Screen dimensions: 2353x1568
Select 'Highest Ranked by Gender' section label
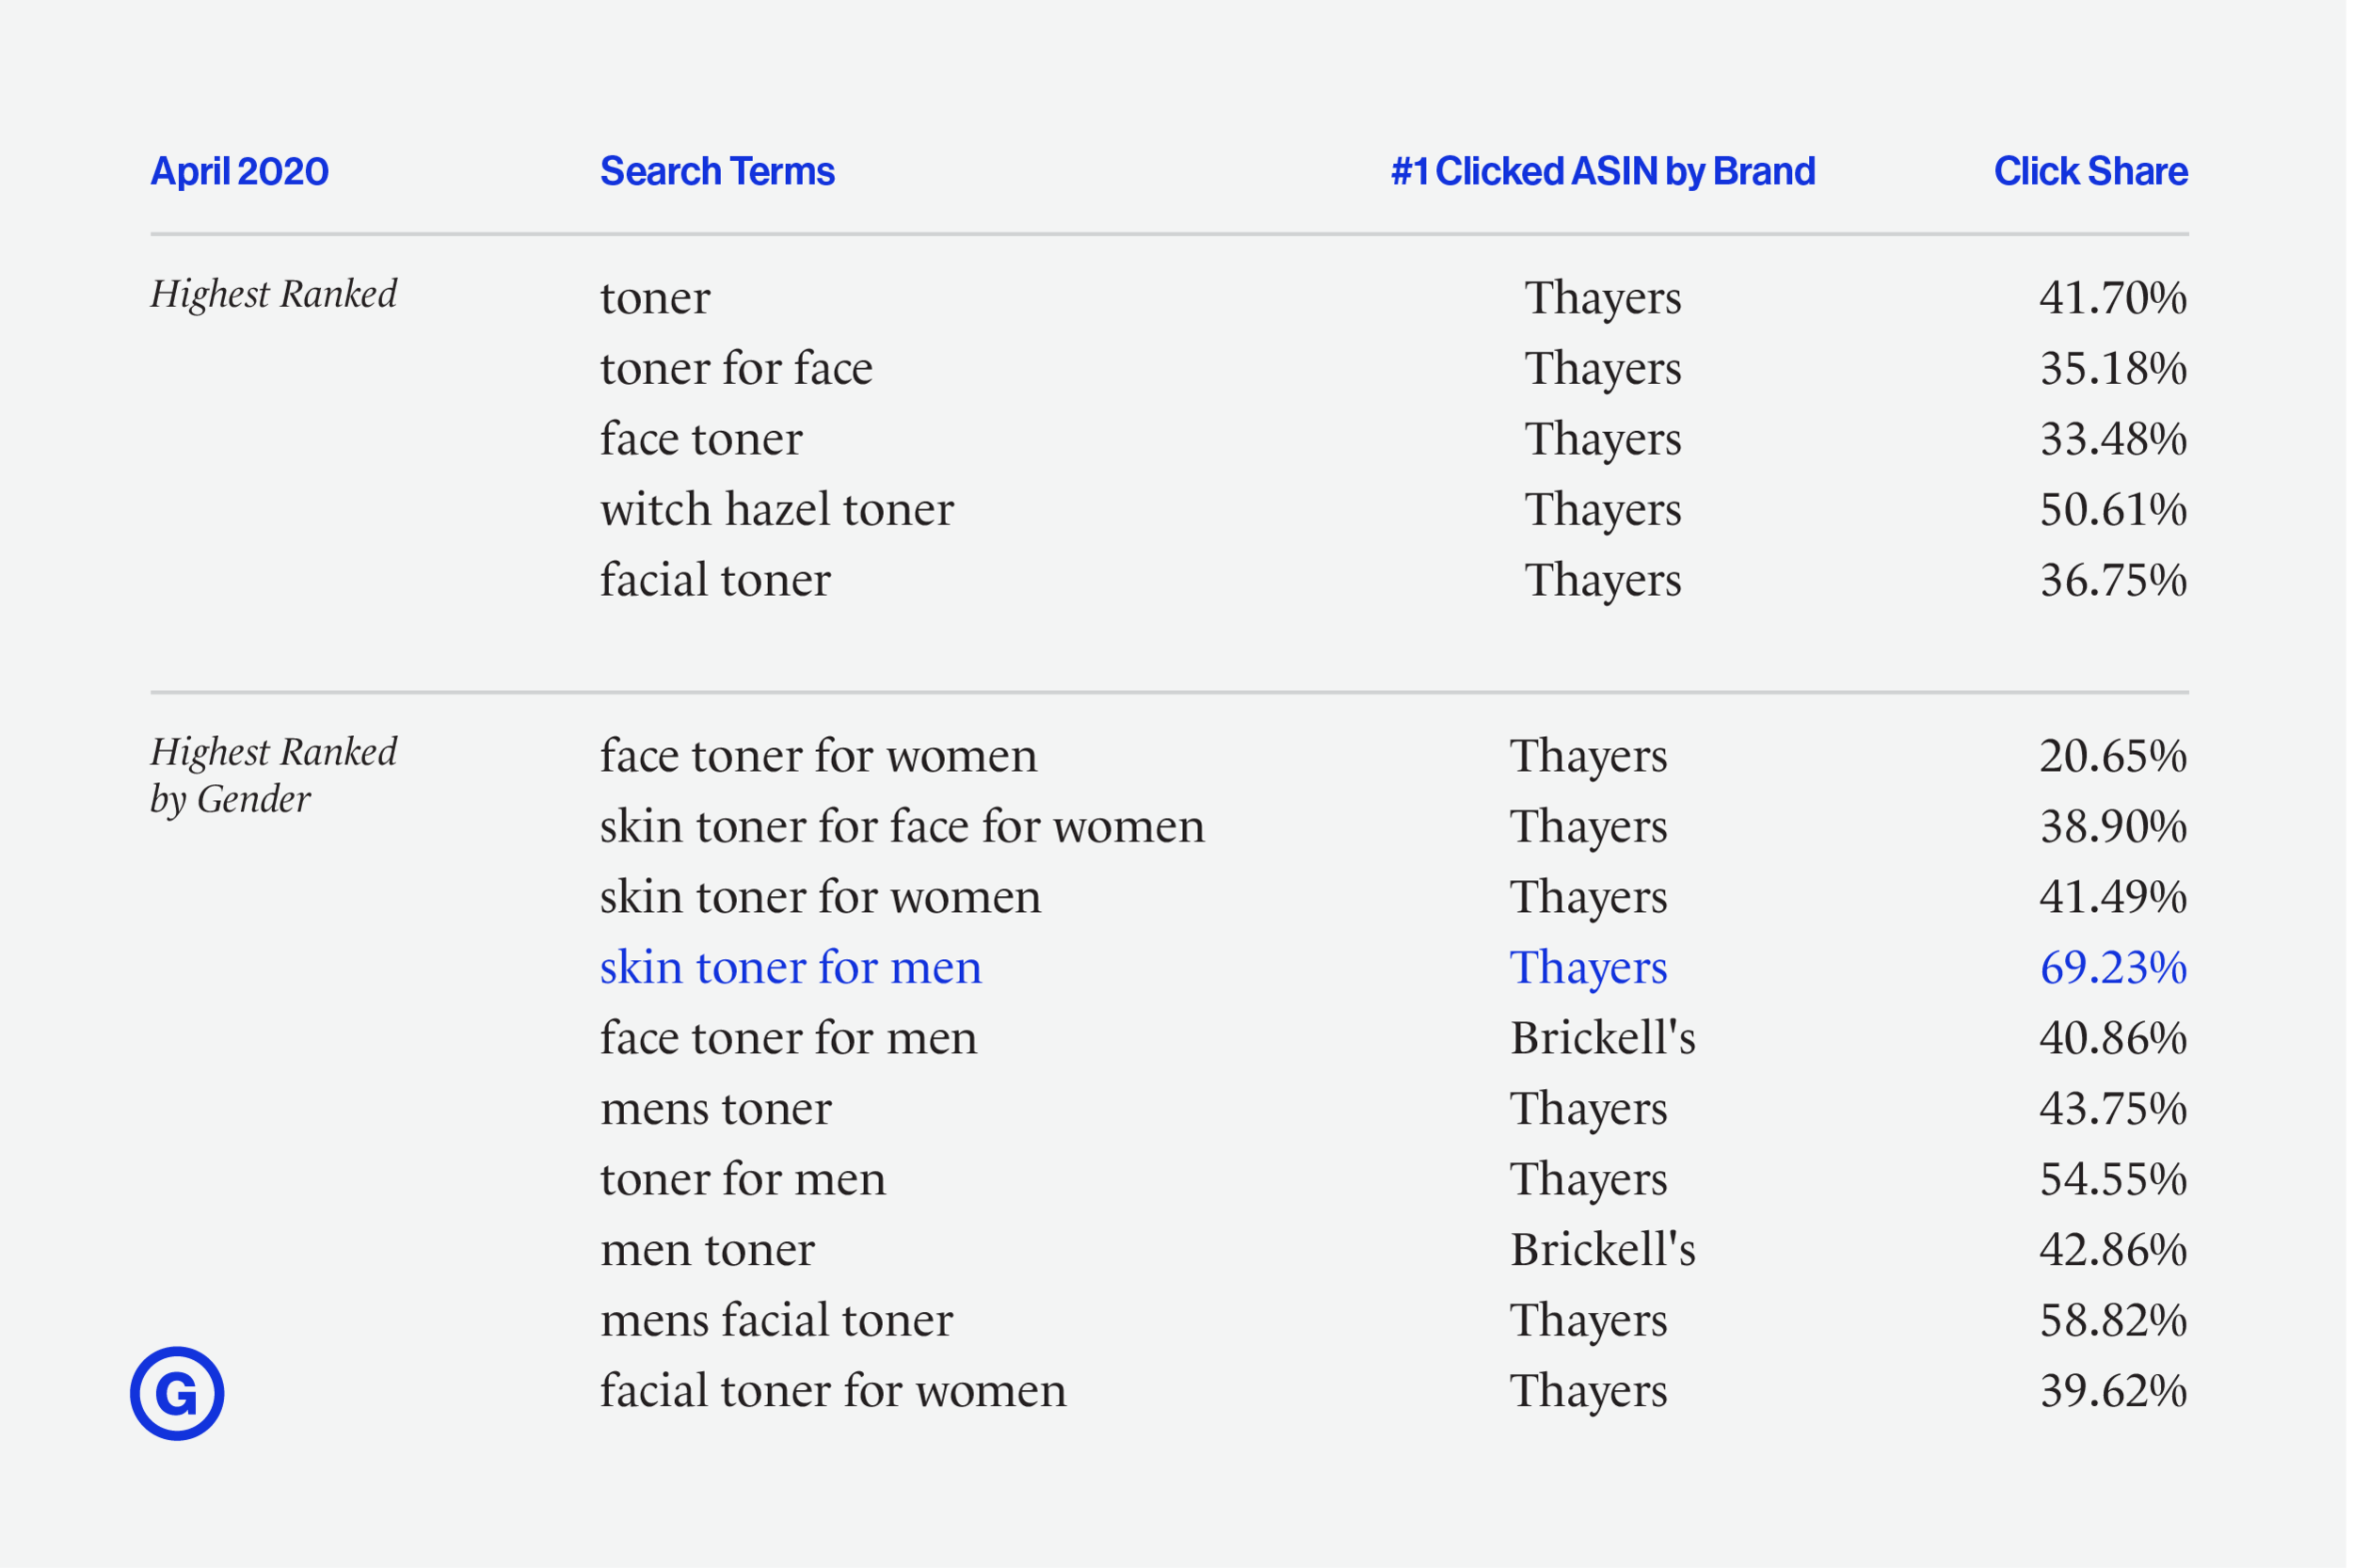coord(273,776)
